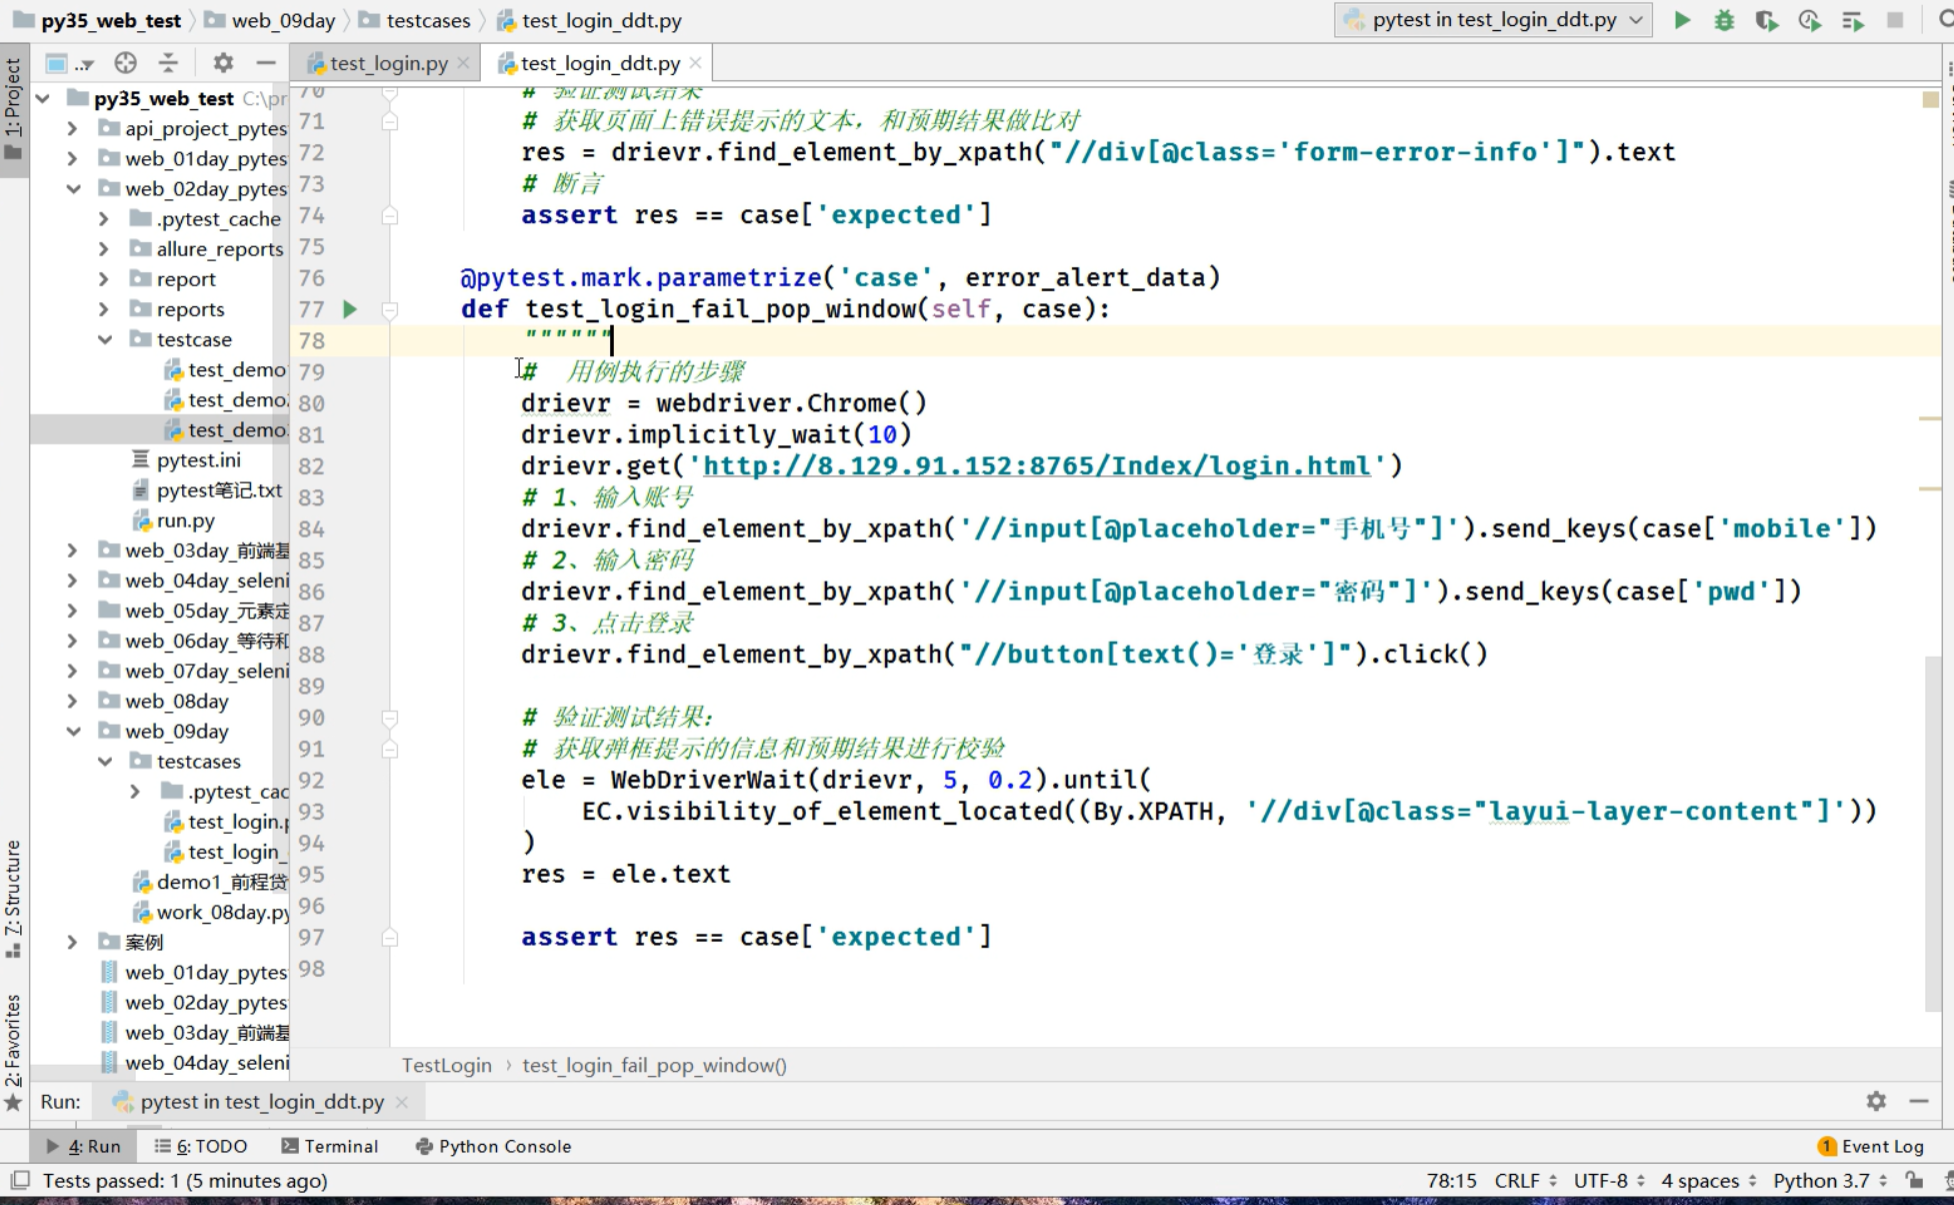Click the locate current file target icon
Image resolution: width=1954 pixels, height=1205 pixels.
(125, 63)
